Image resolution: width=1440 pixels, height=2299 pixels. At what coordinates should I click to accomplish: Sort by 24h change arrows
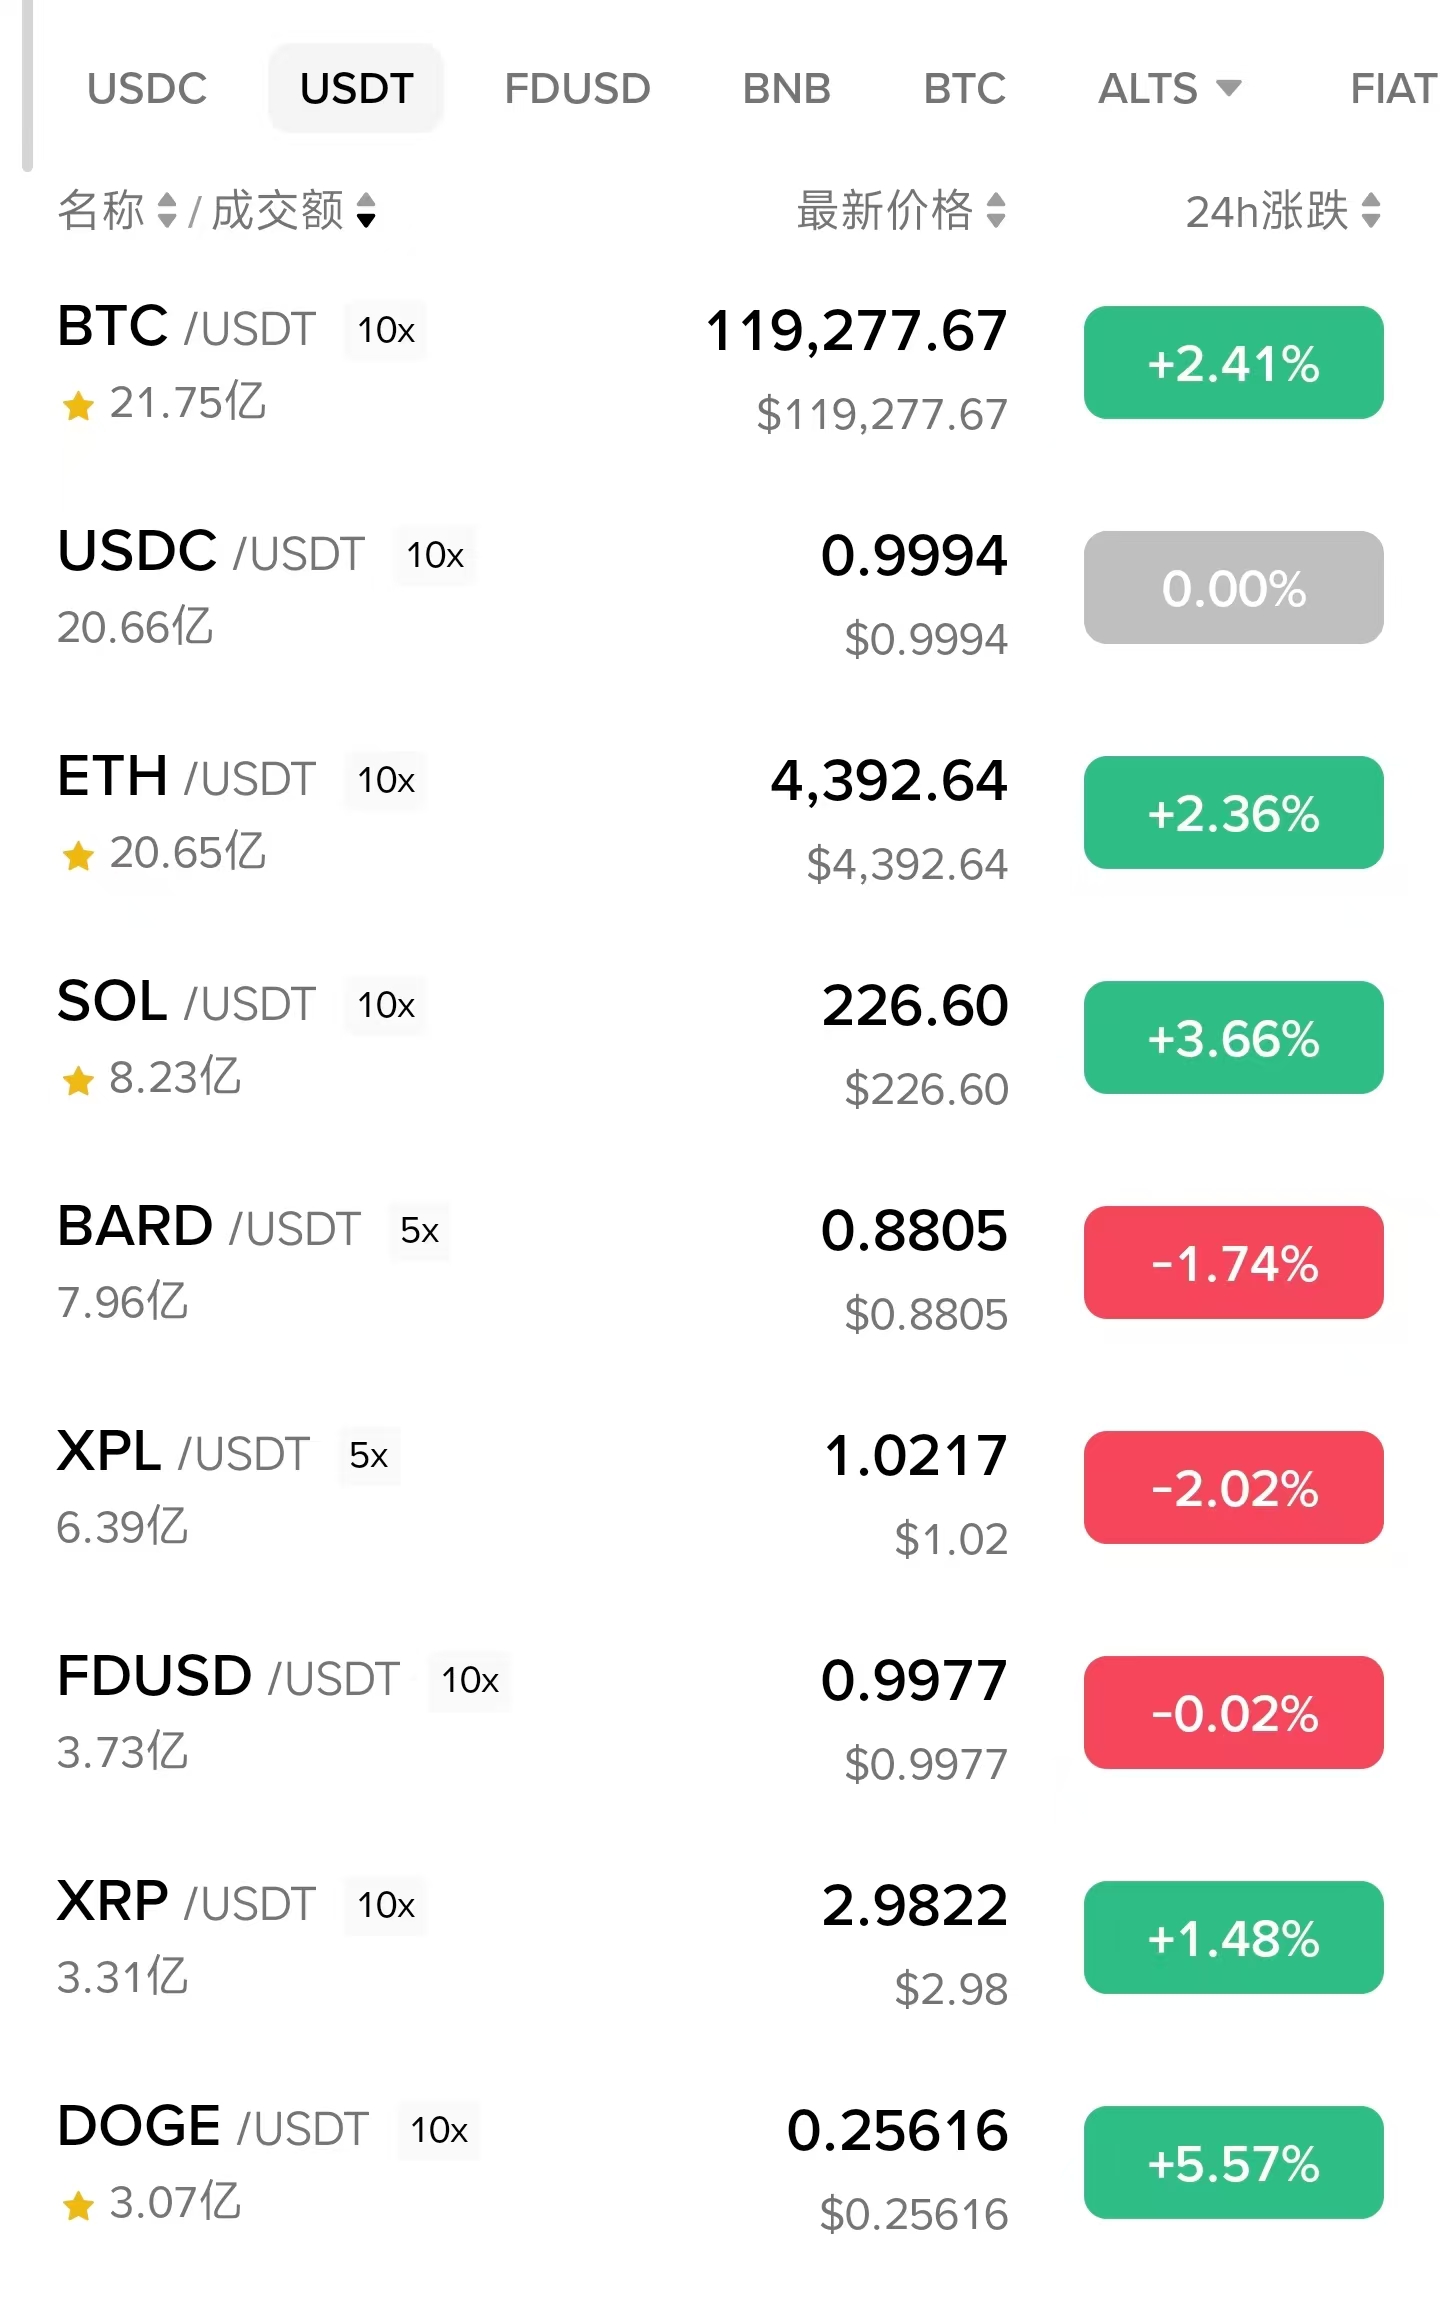pos(1371,210)
